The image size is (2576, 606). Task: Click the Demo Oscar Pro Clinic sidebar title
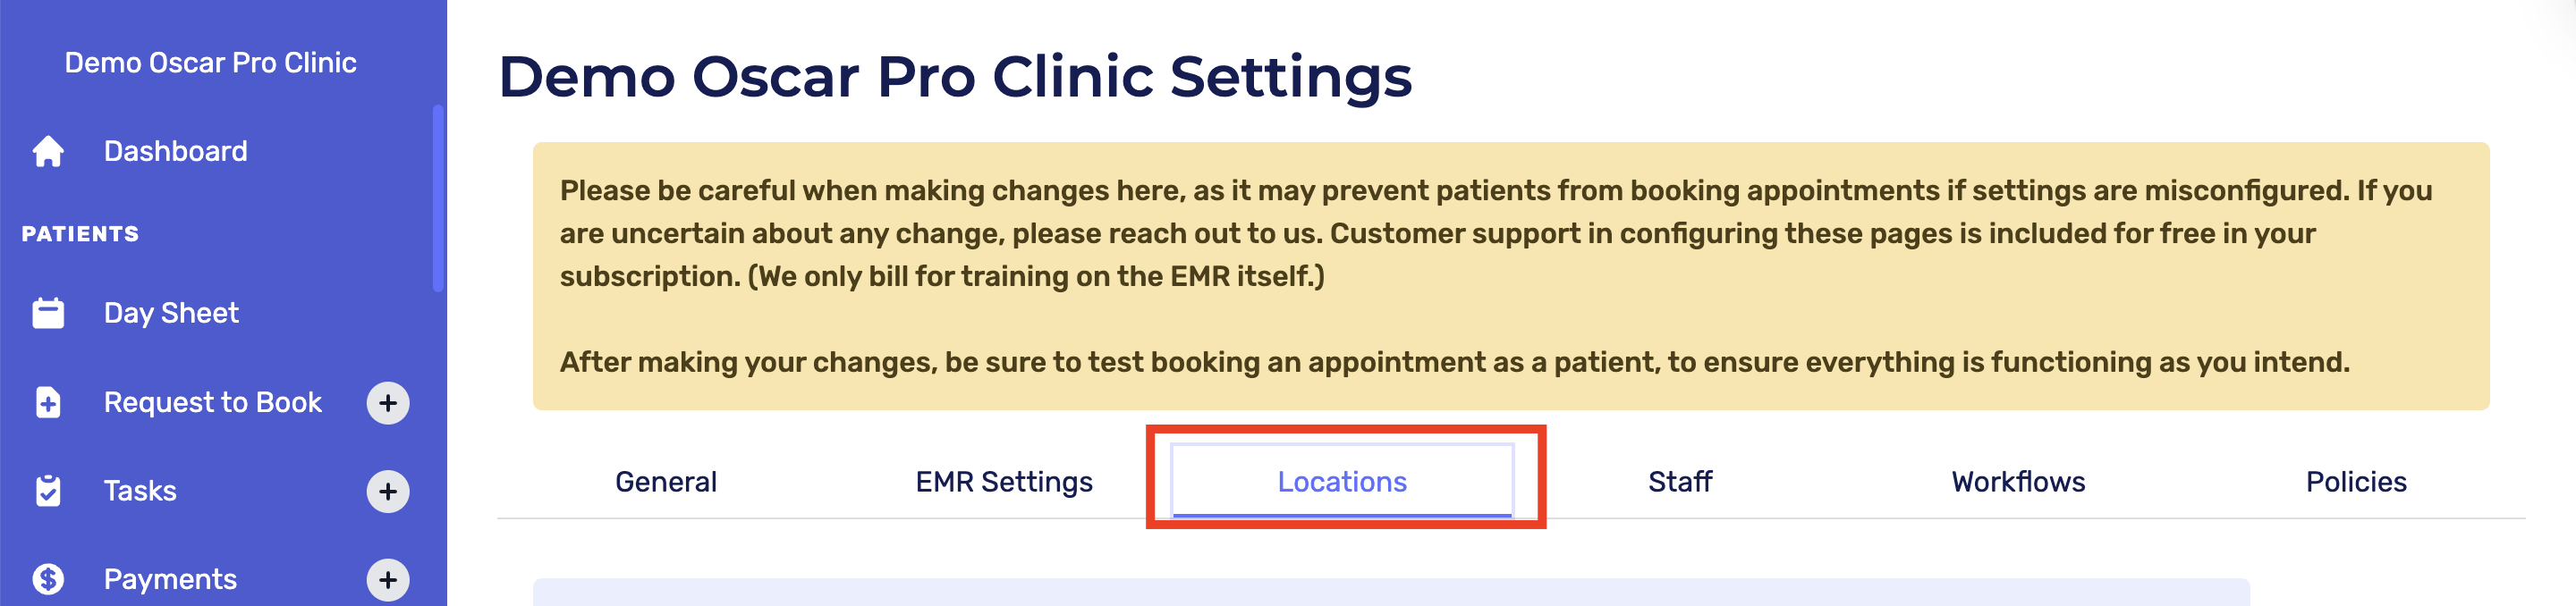(210, 63)
